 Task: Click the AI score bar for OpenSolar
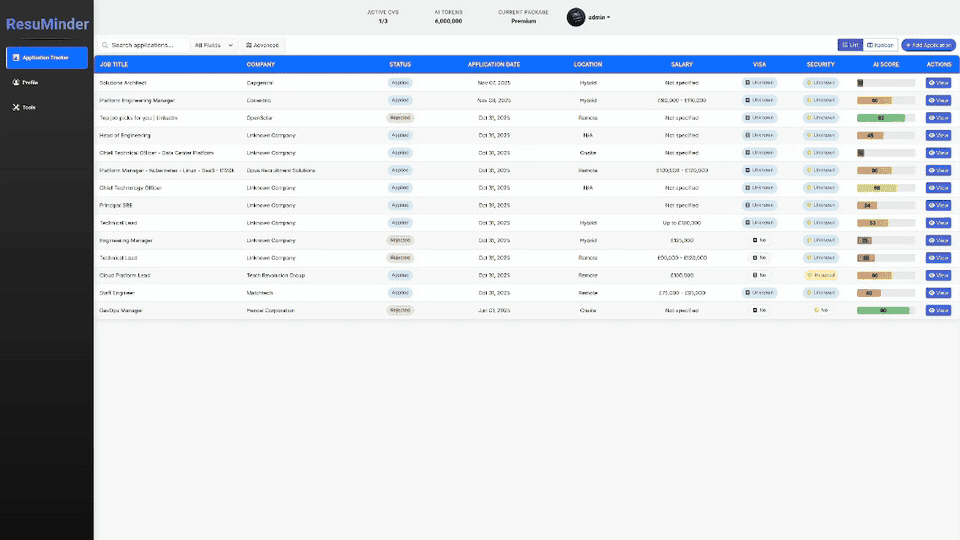pos(885,118)
